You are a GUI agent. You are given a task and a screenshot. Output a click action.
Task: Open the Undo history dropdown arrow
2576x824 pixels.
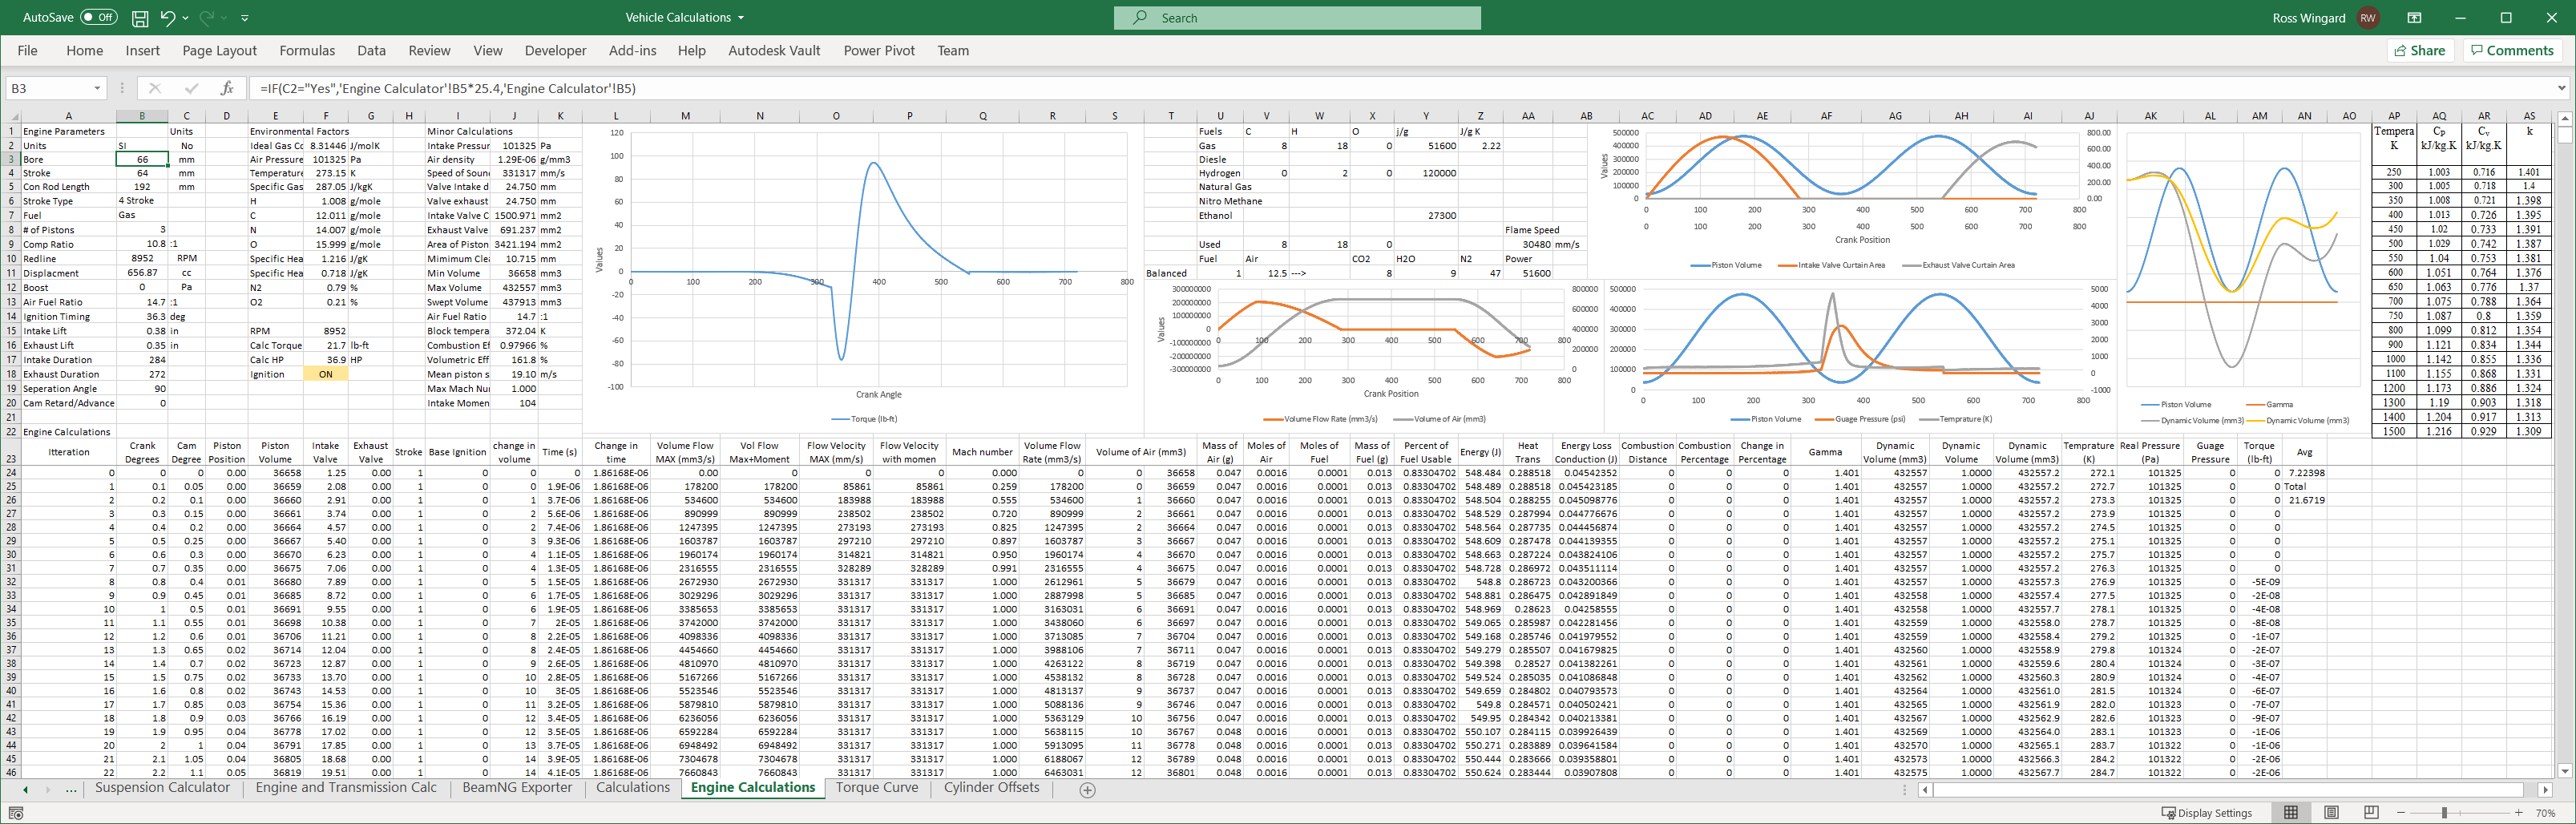pos(185,18)
